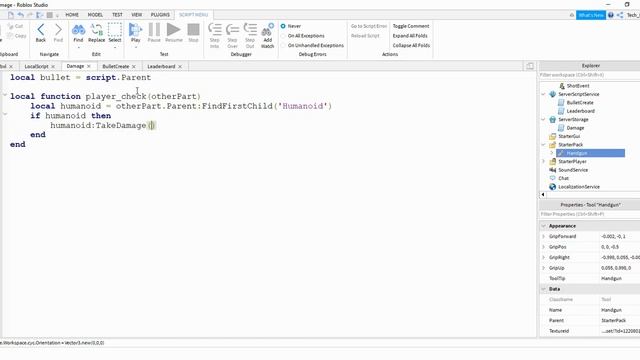Screen dimensions: 640x360
Task: Open the MODEL ribbon tab
Action: tap(95, 15)
